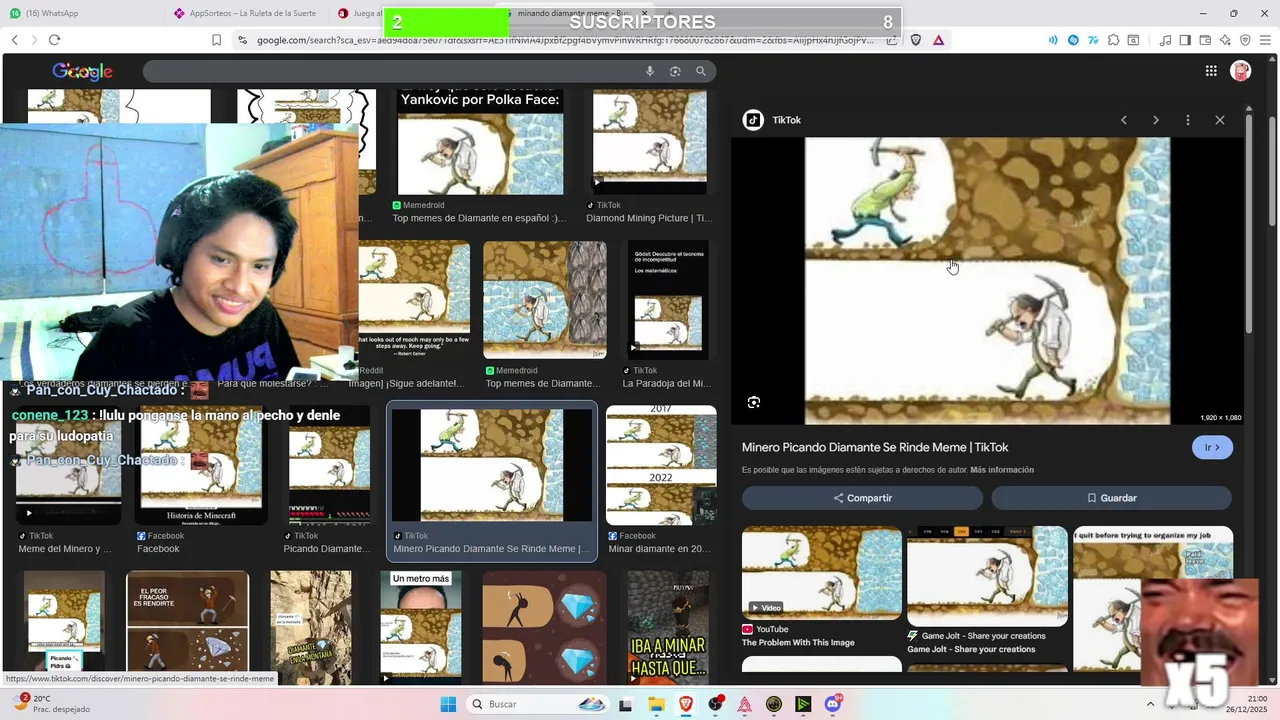Click Lens search icon on preview image
The height and width of the screenshot is (720, 1280).
(x=754, y=402)
